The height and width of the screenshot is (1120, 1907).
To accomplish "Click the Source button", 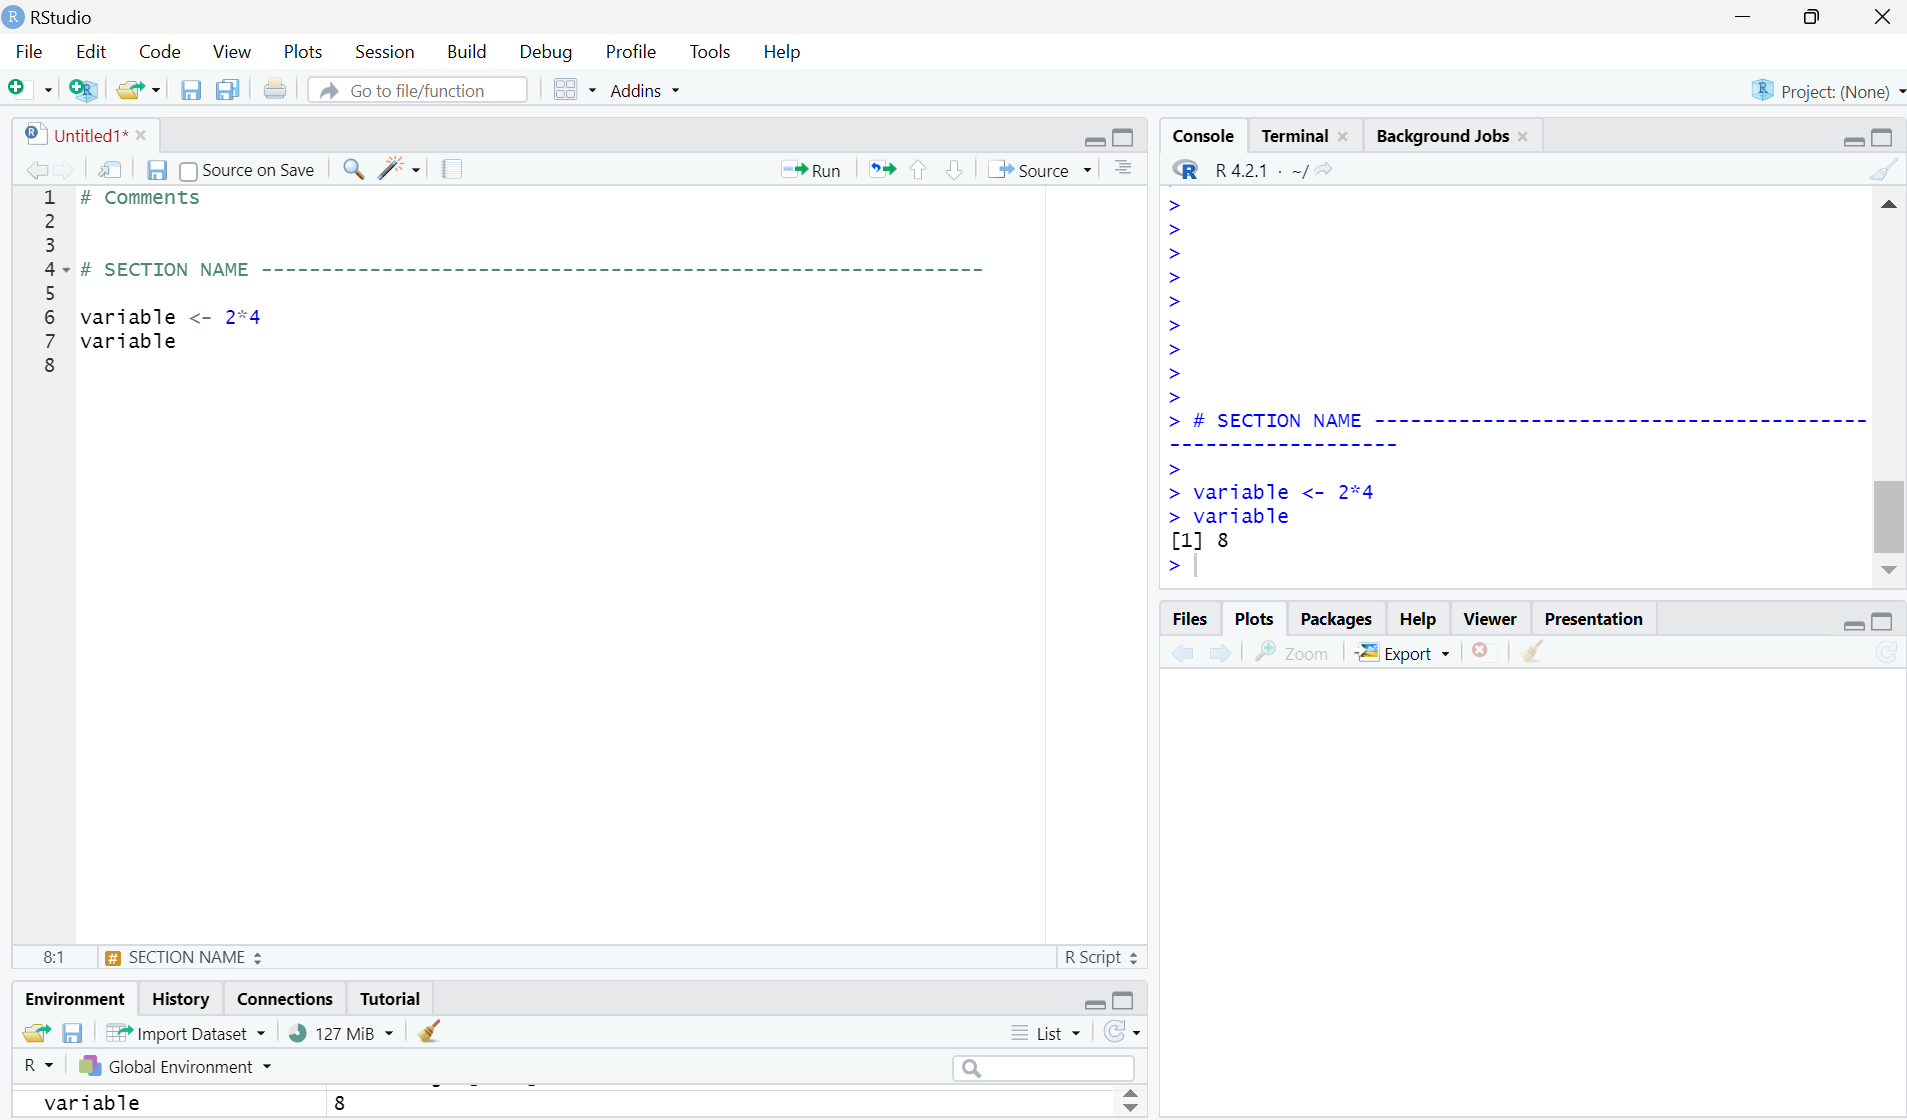I will tap(1031, 170).
